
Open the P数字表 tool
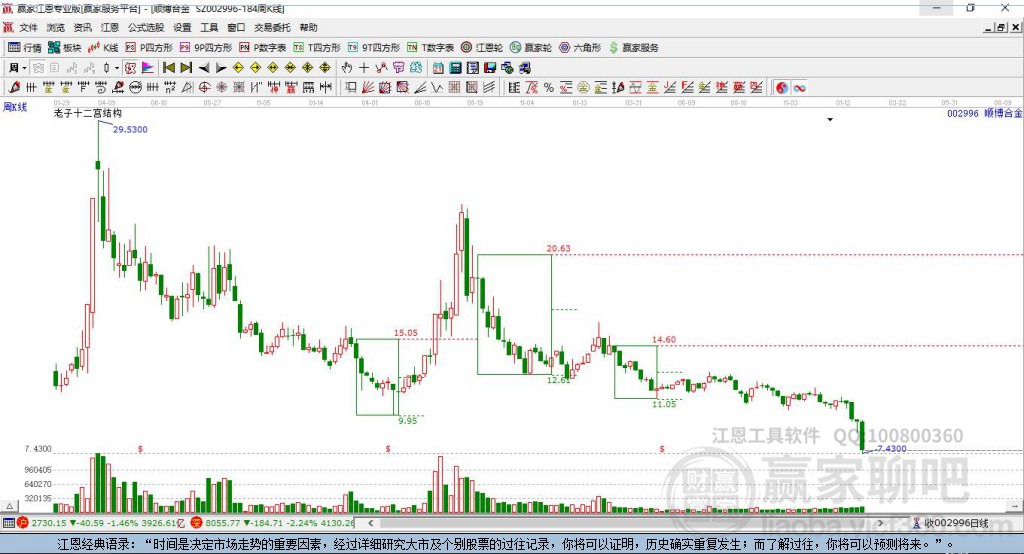pos(263,48)
